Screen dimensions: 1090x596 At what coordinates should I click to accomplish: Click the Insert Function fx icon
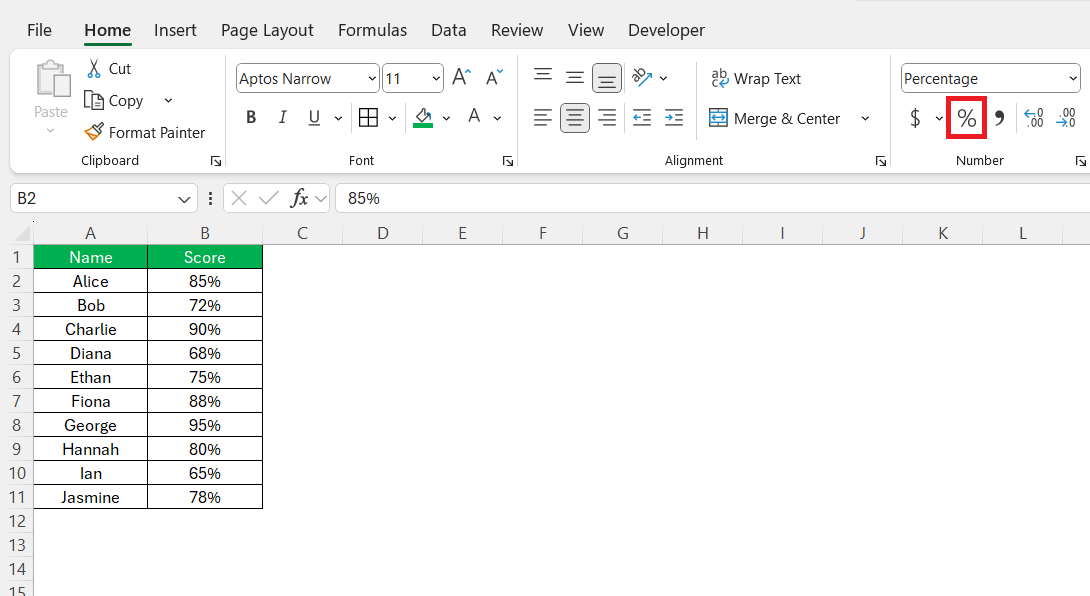coord(300,198)
